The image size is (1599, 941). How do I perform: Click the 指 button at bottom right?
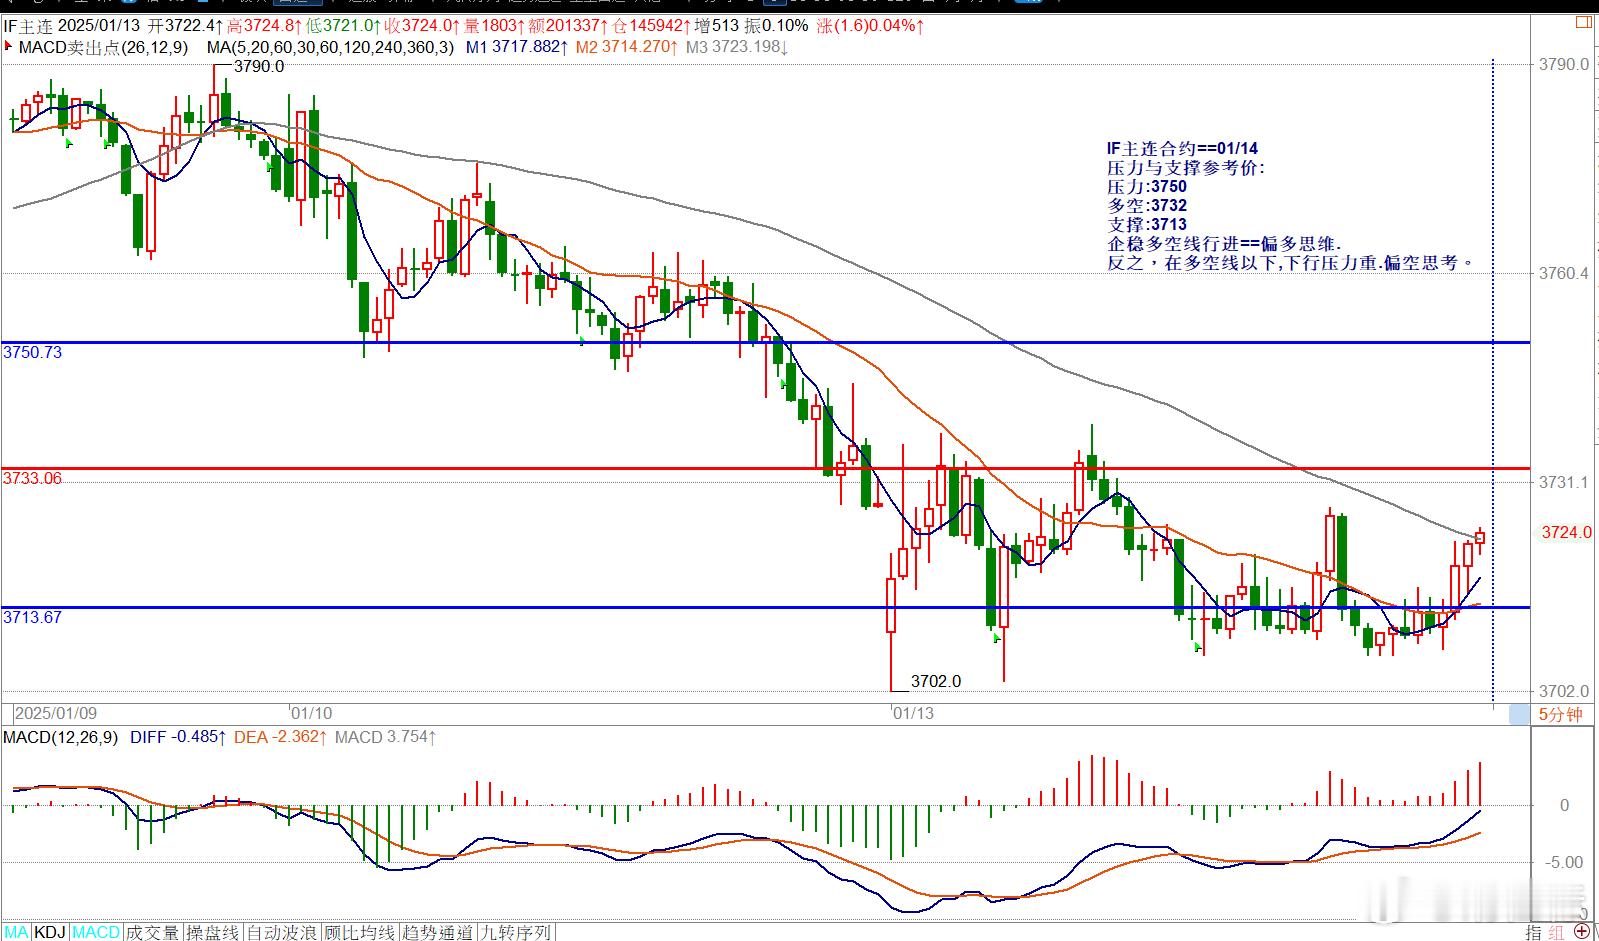tap(1535, 933)
